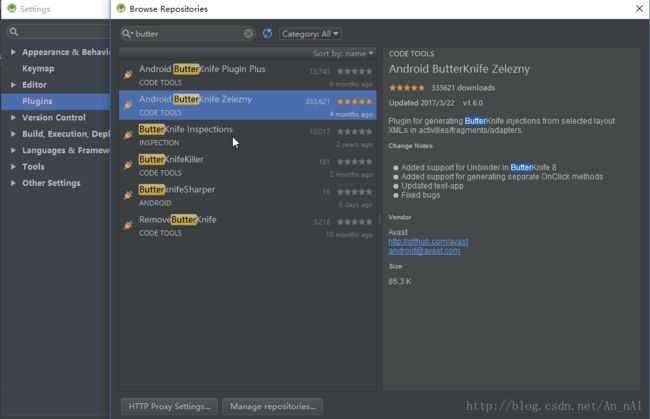This screenshot has height=419, width=650.
Task: Expand the Editor settings node
Action: (x=13, y=85)
